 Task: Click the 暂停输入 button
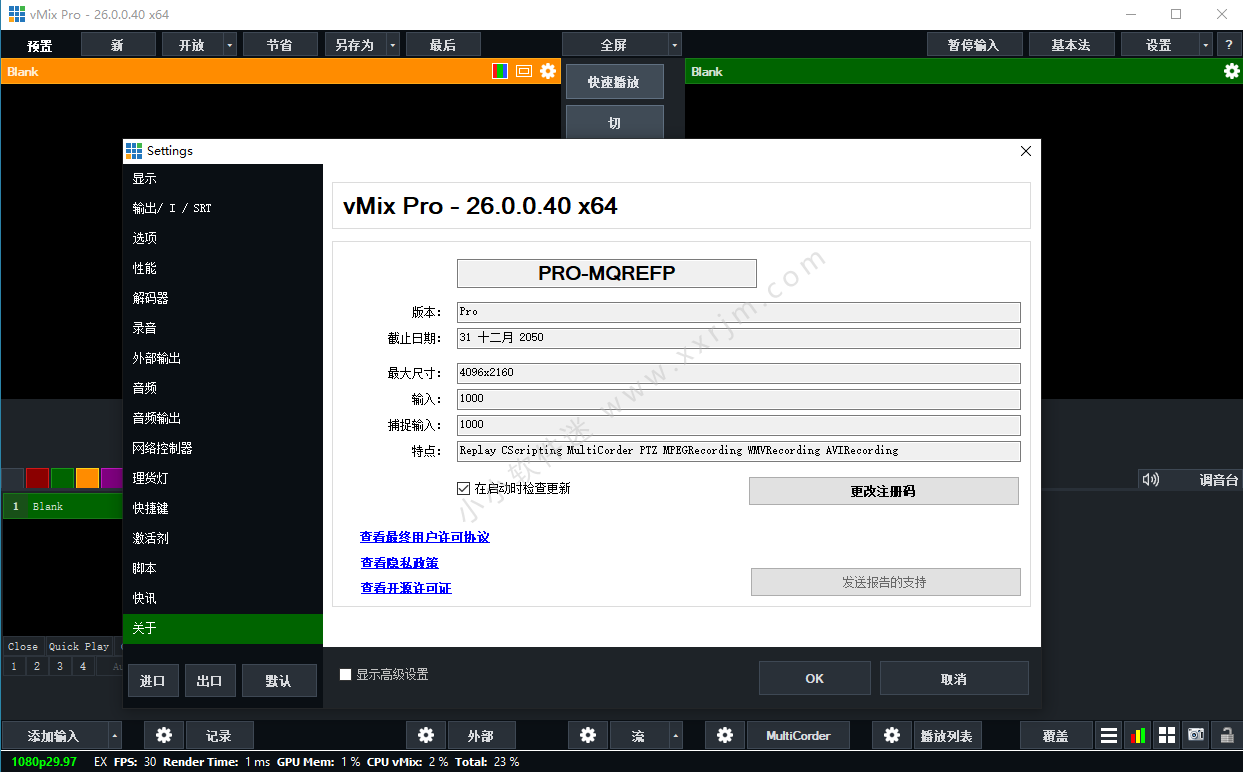pyautogui.click(x=974, y=45)
